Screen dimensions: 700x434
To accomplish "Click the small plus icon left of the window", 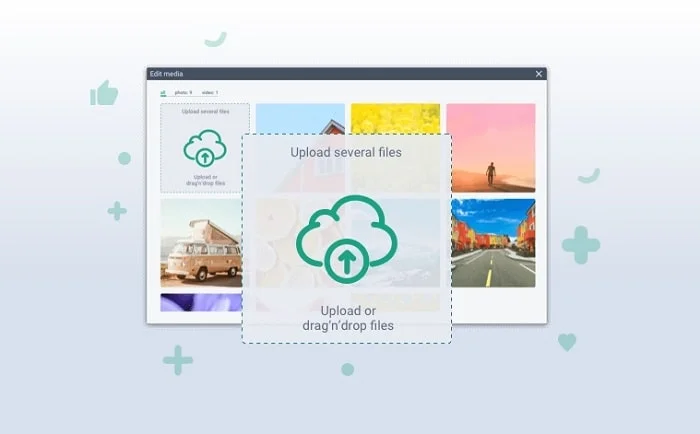I will point(117,211).
